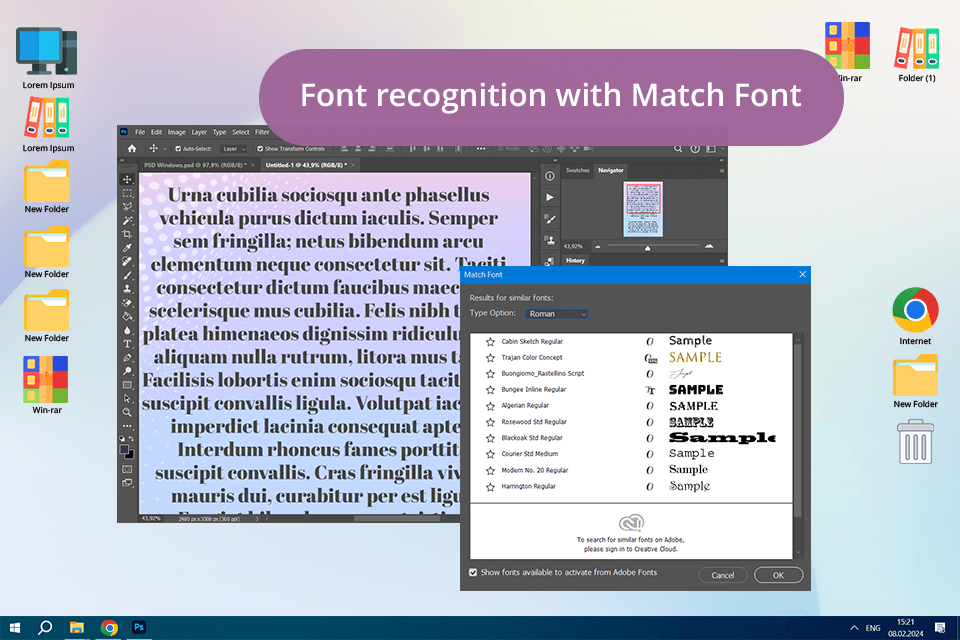
Task: Show hidden icons in system tray
Action: pos(854,628)
